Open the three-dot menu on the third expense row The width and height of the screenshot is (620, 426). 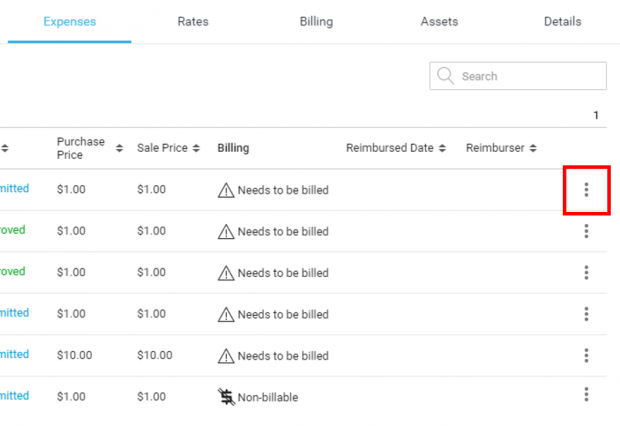pyautogui.click(x=586, y=273)
